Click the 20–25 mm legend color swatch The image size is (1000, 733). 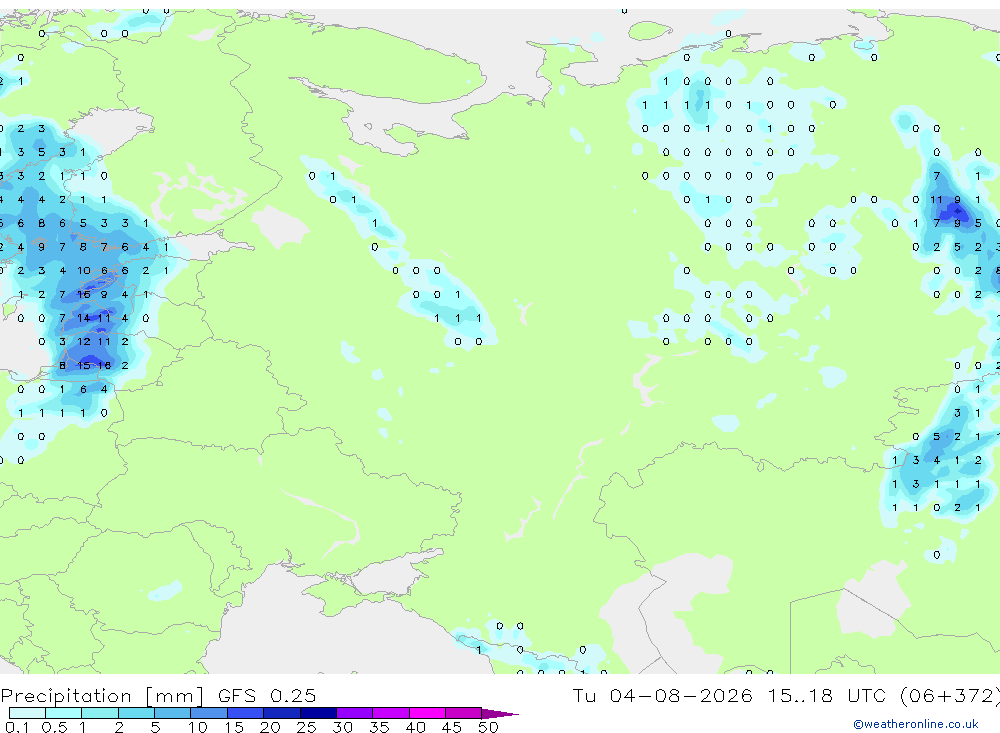282,713
